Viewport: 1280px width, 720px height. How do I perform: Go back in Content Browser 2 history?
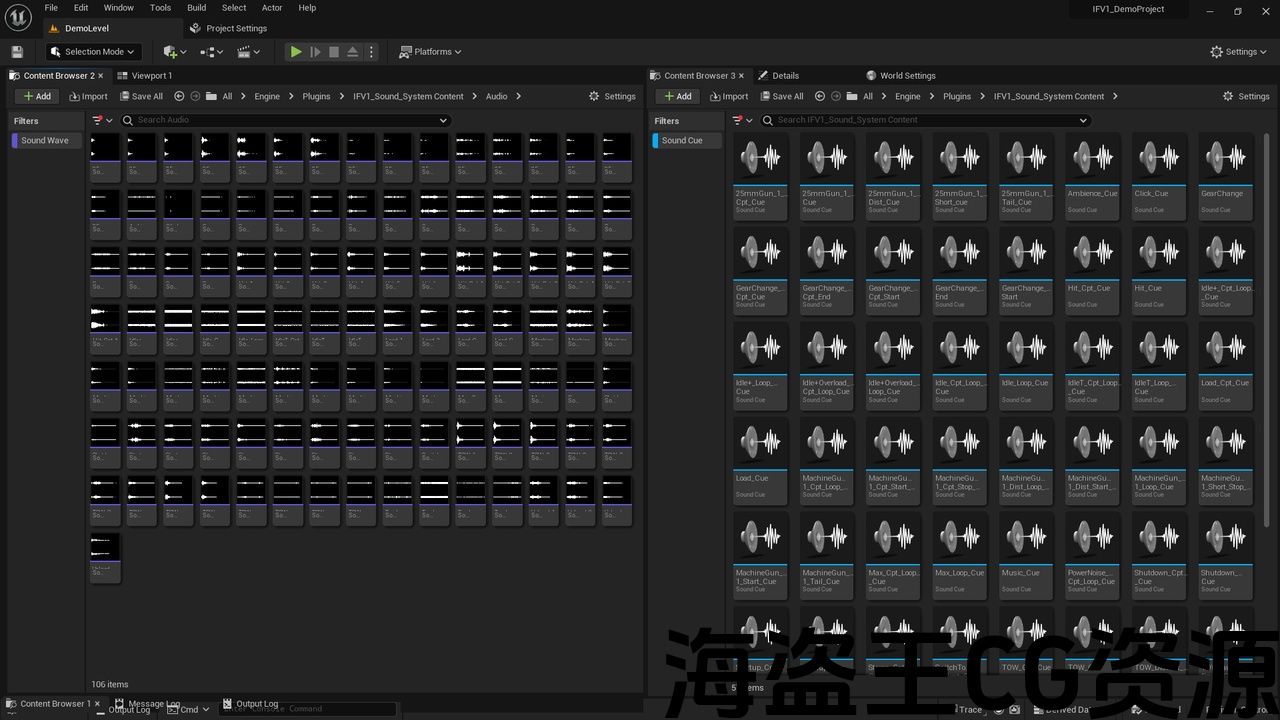point(179,97)
